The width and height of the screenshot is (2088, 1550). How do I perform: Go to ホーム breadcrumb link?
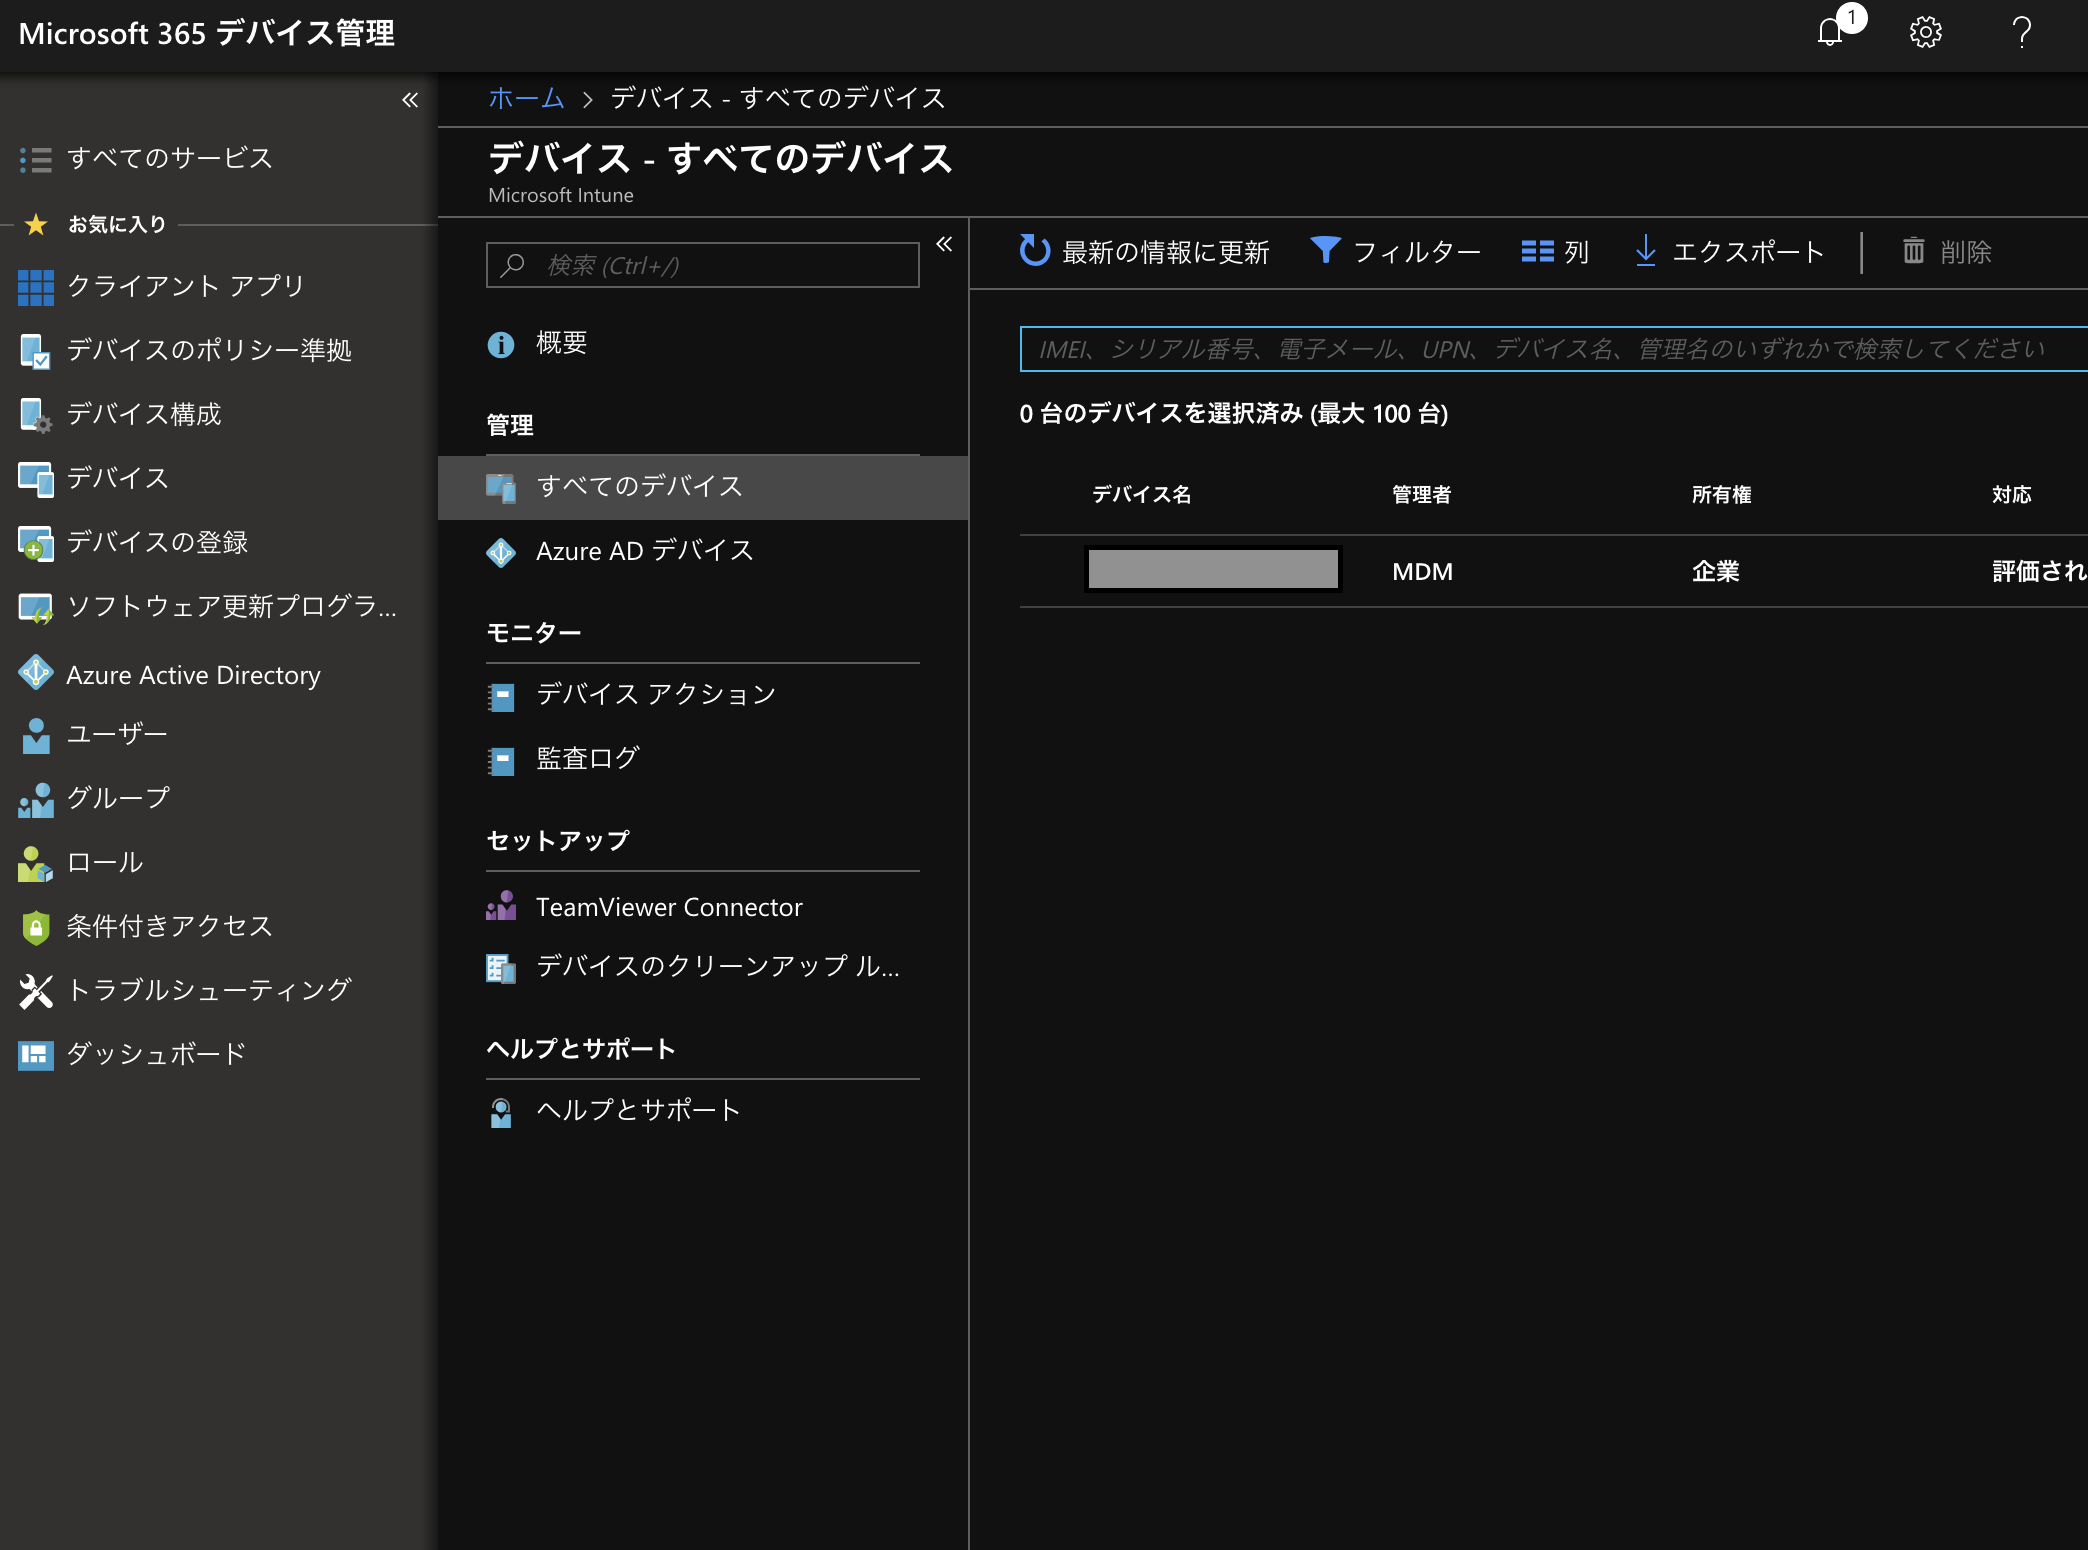[527, 98]
